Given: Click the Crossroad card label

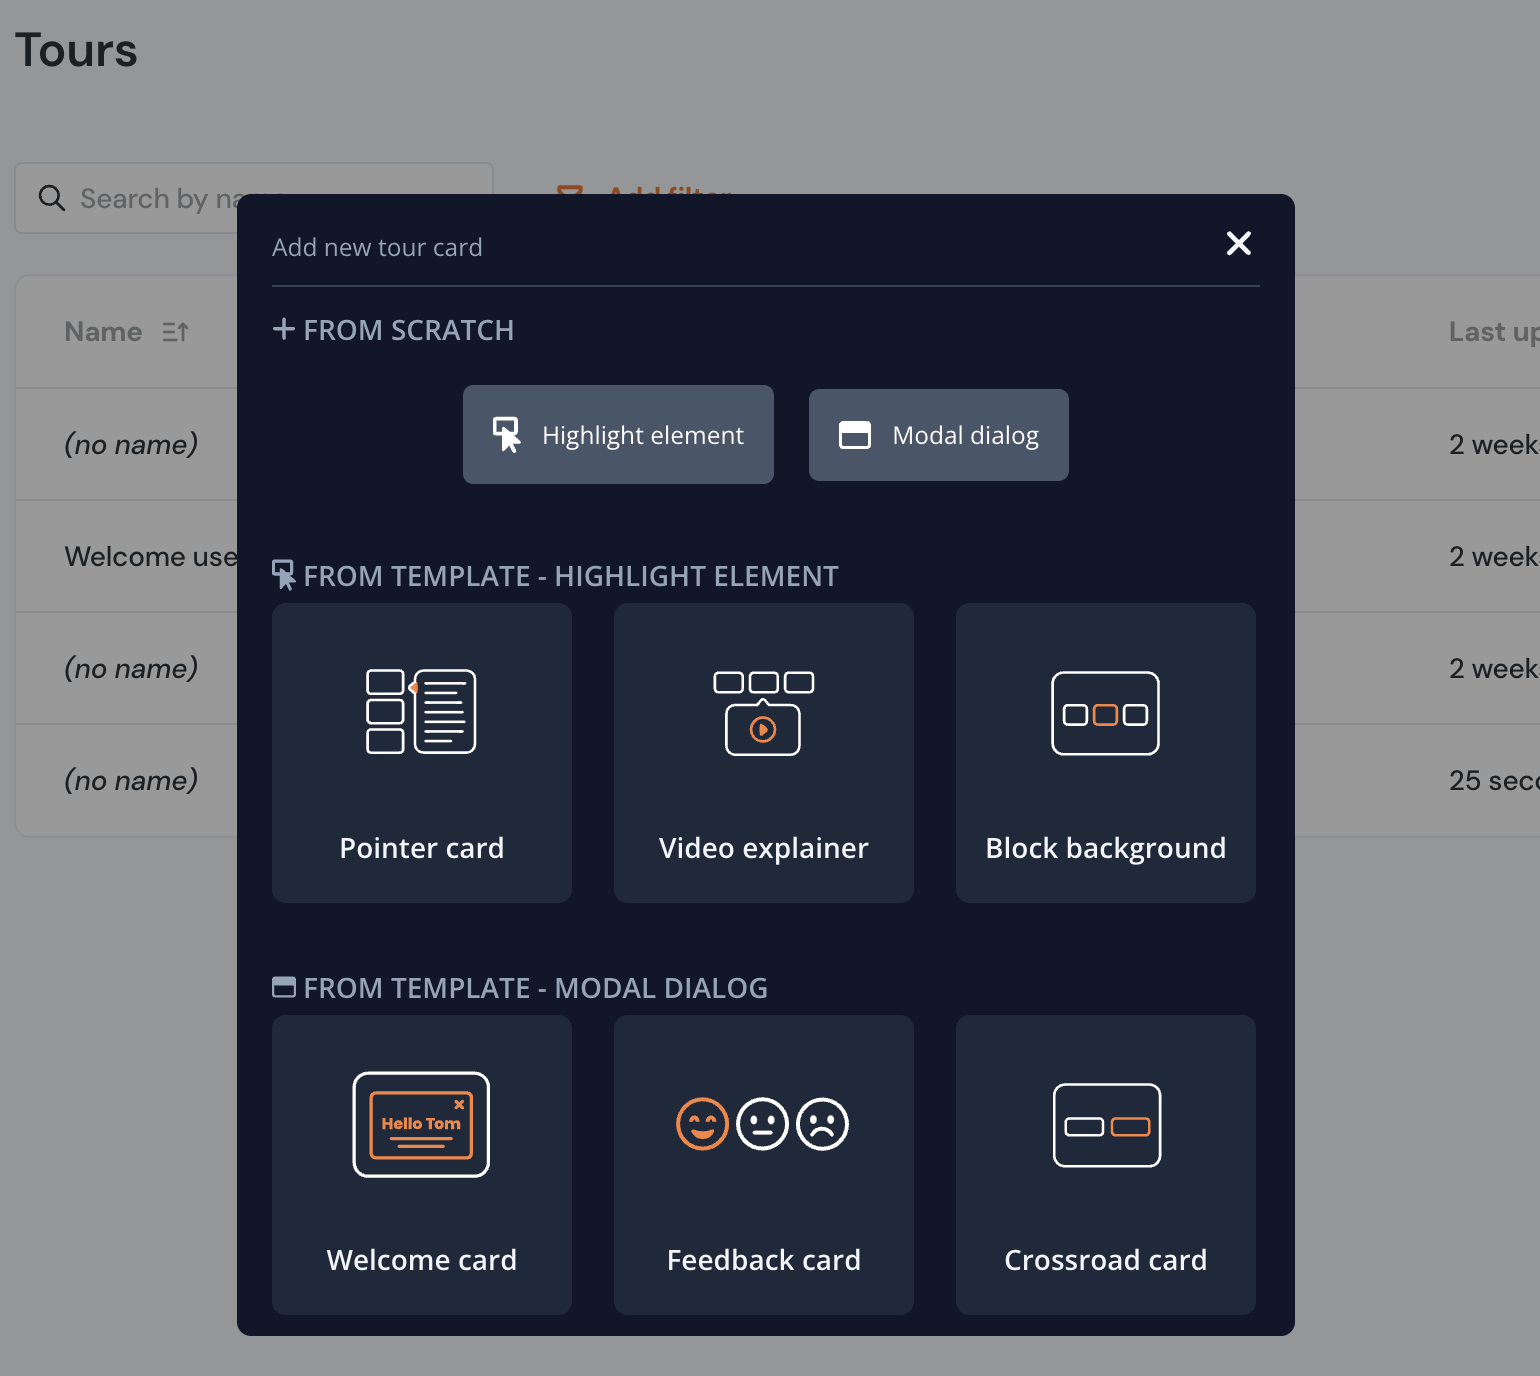Looking at the screenshot, I should [x=1105, y=1260].
